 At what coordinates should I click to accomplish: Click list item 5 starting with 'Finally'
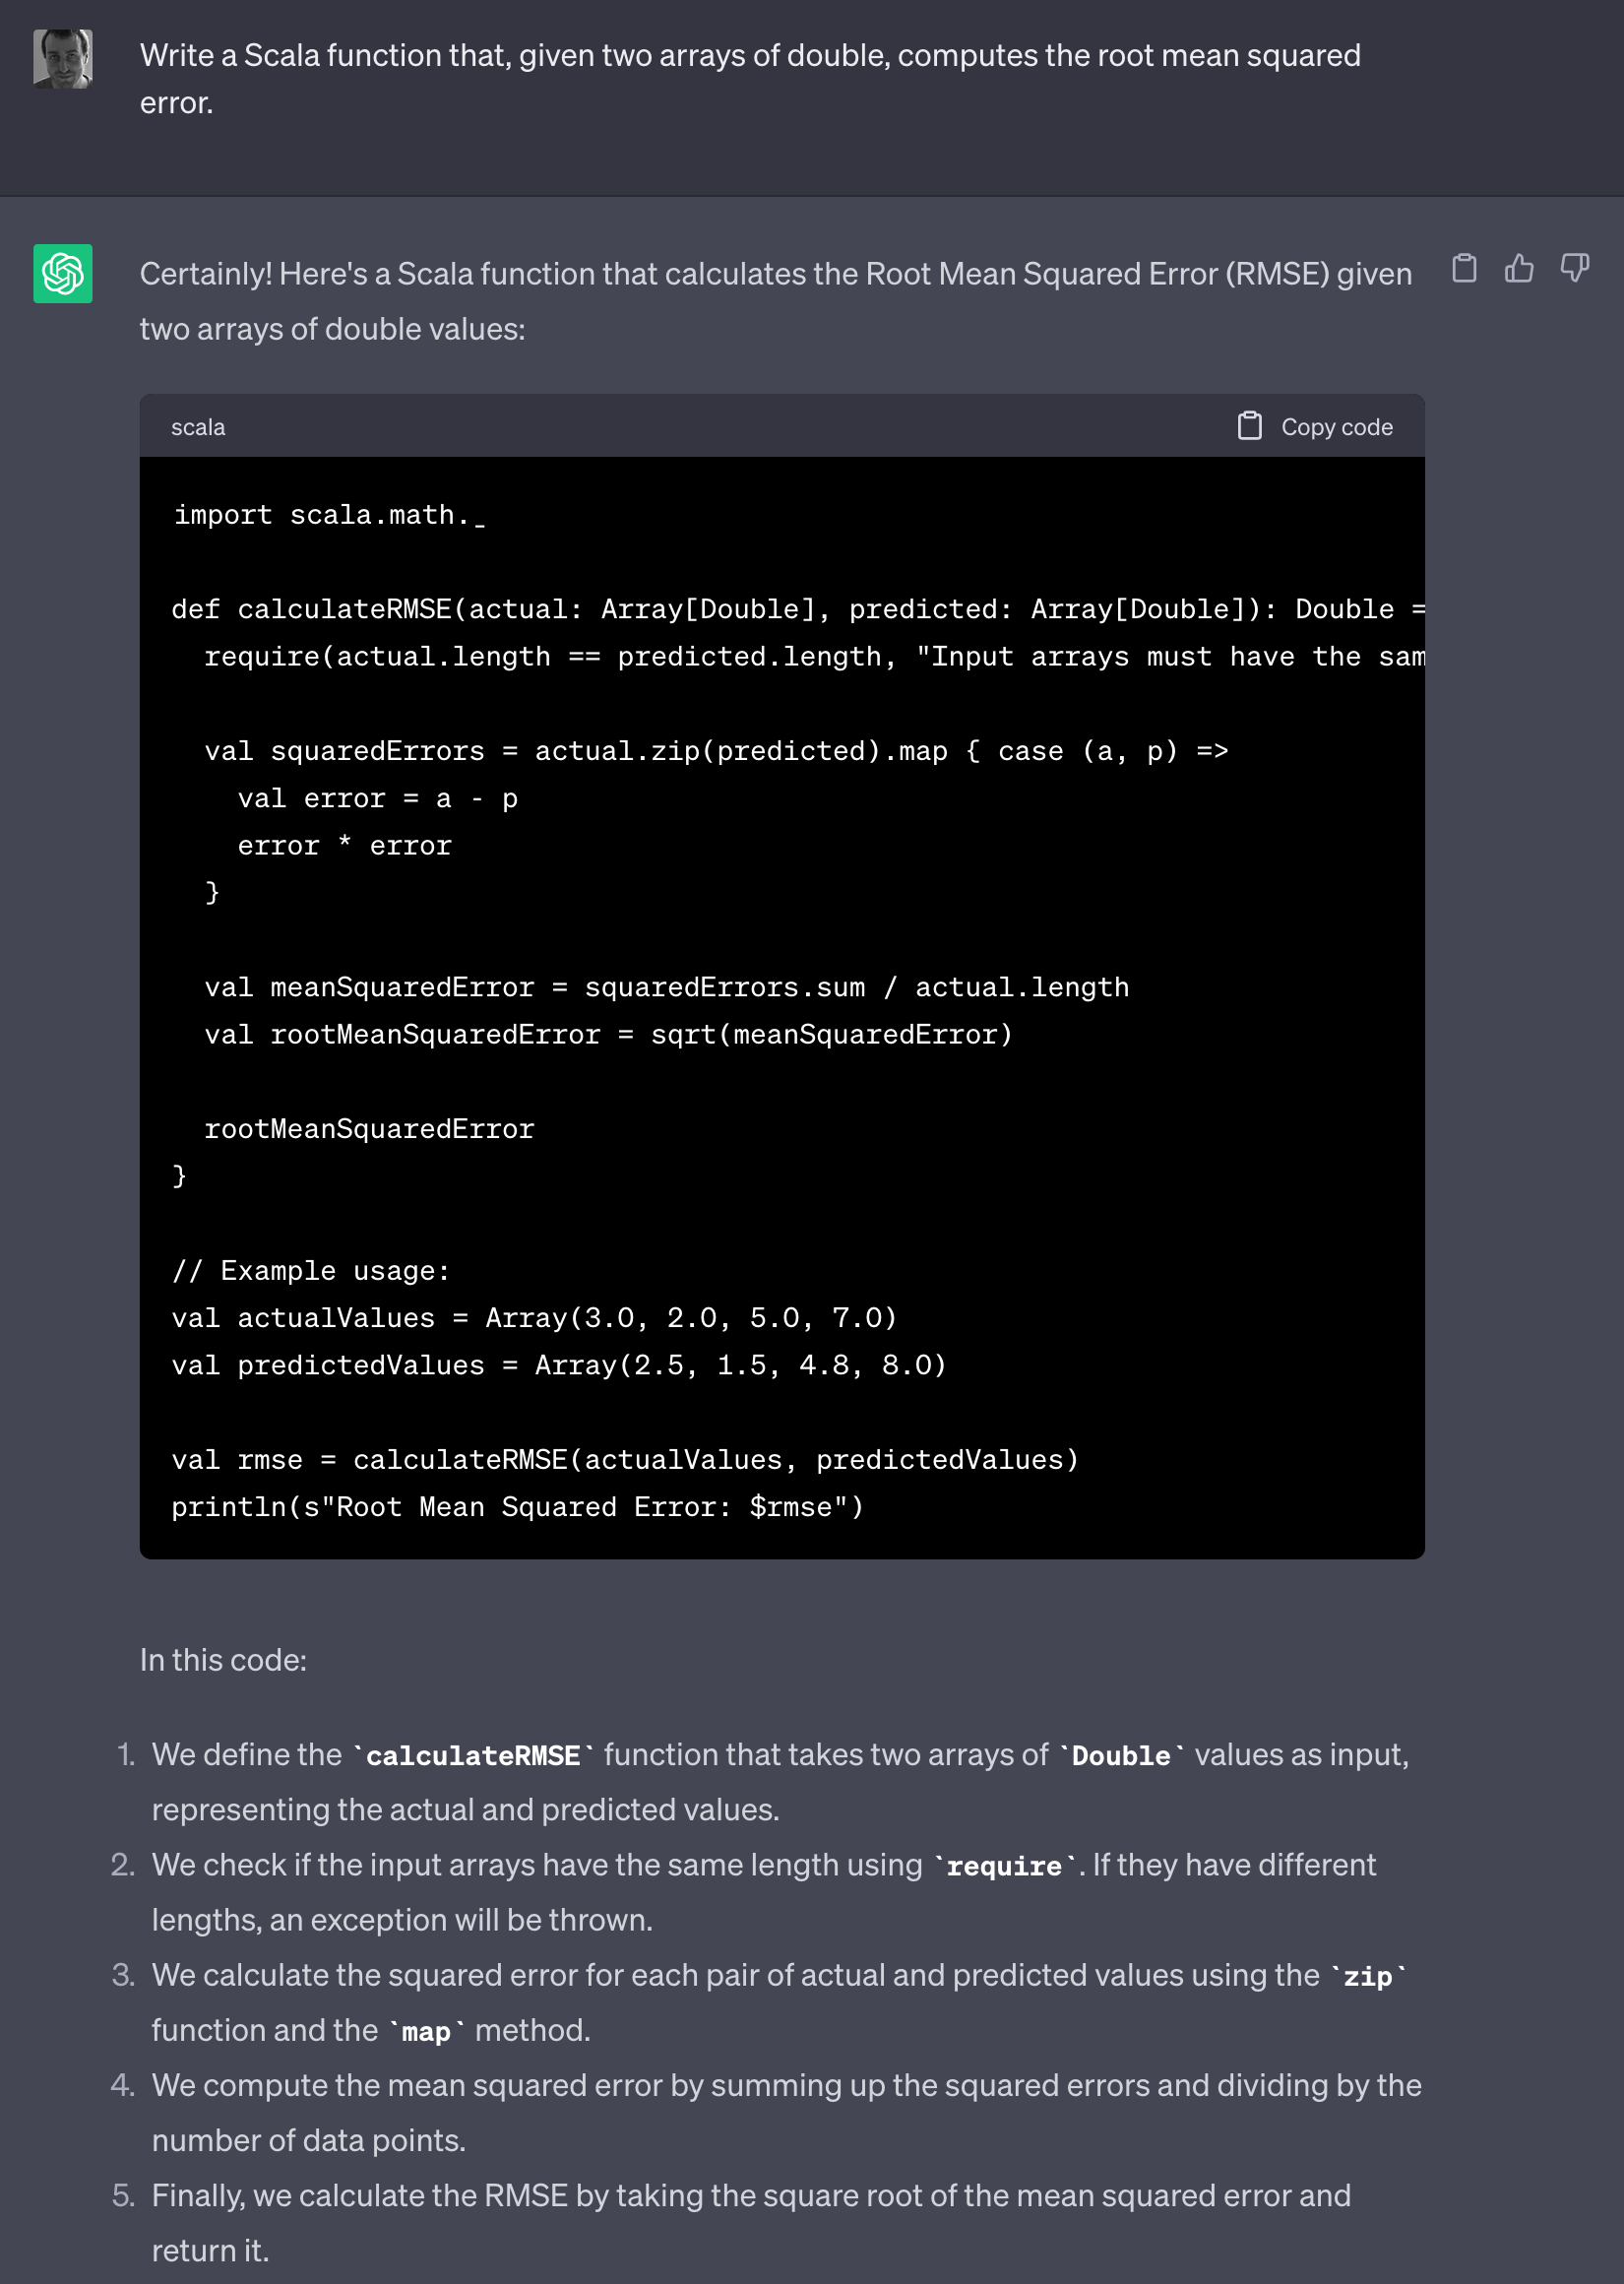(751, 2222)
